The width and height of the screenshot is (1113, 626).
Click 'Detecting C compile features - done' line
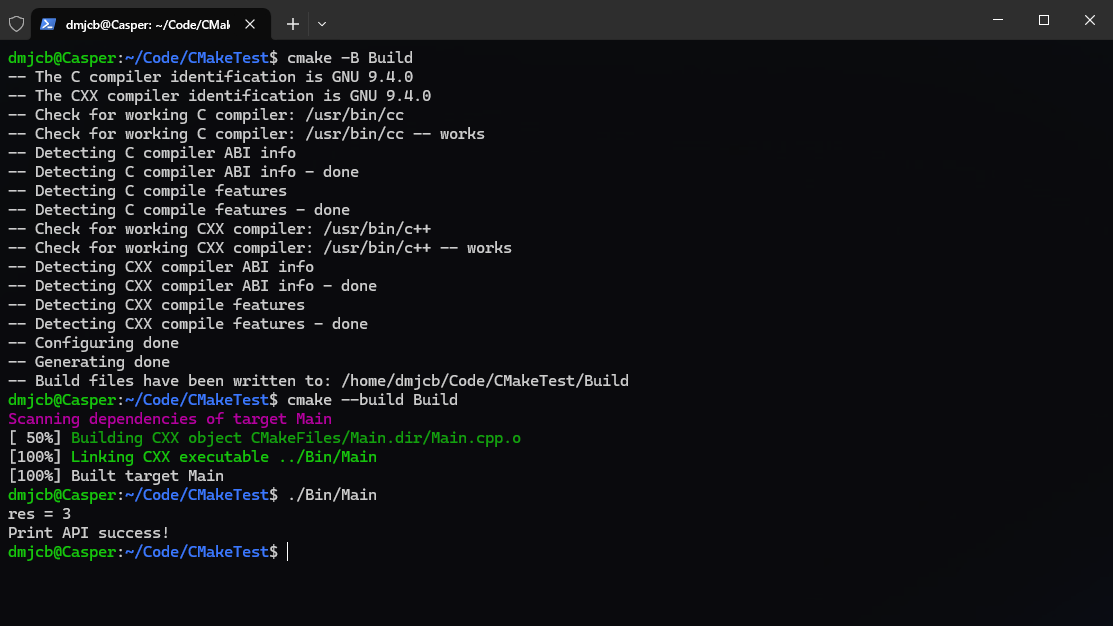pyautogui.click(x=179, y=210)
